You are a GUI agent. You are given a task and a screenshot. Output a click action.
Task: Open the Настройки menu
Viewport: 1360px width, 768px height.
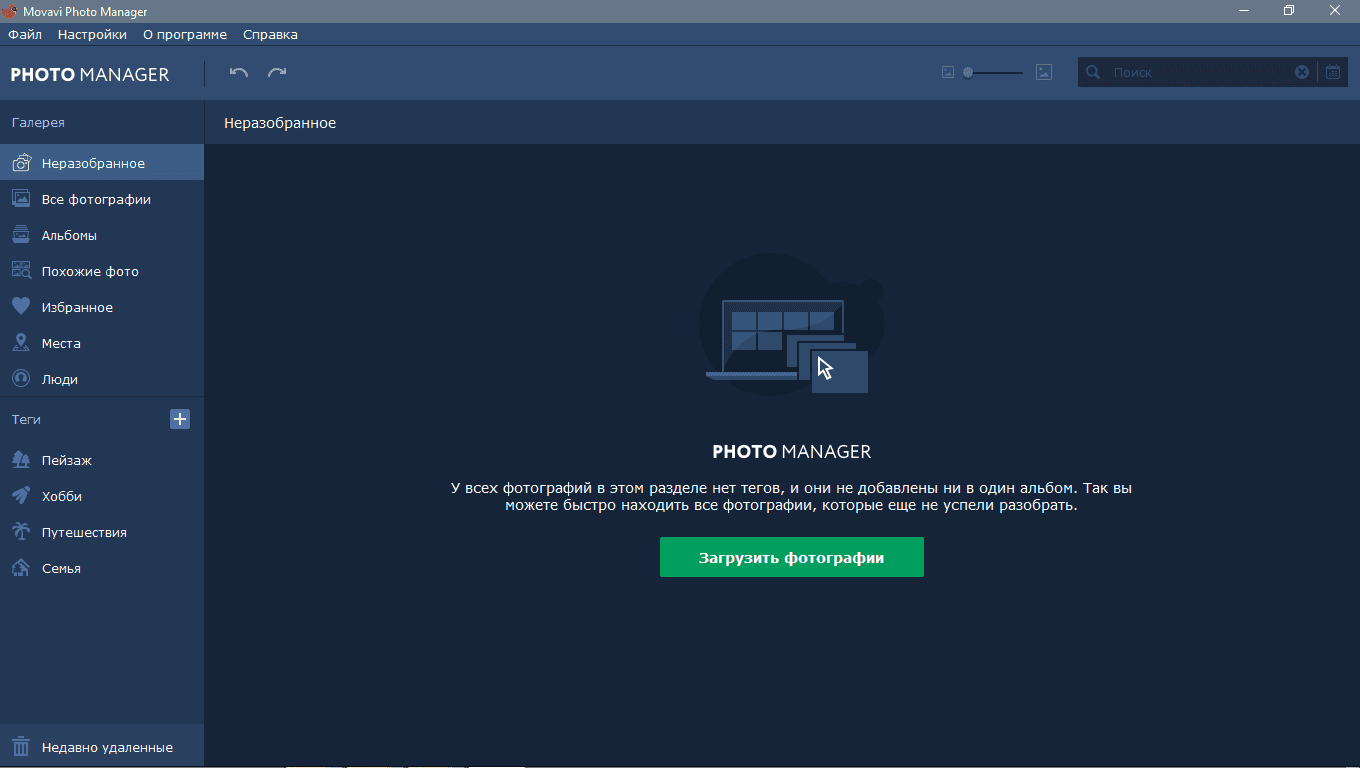click(92, 34)
